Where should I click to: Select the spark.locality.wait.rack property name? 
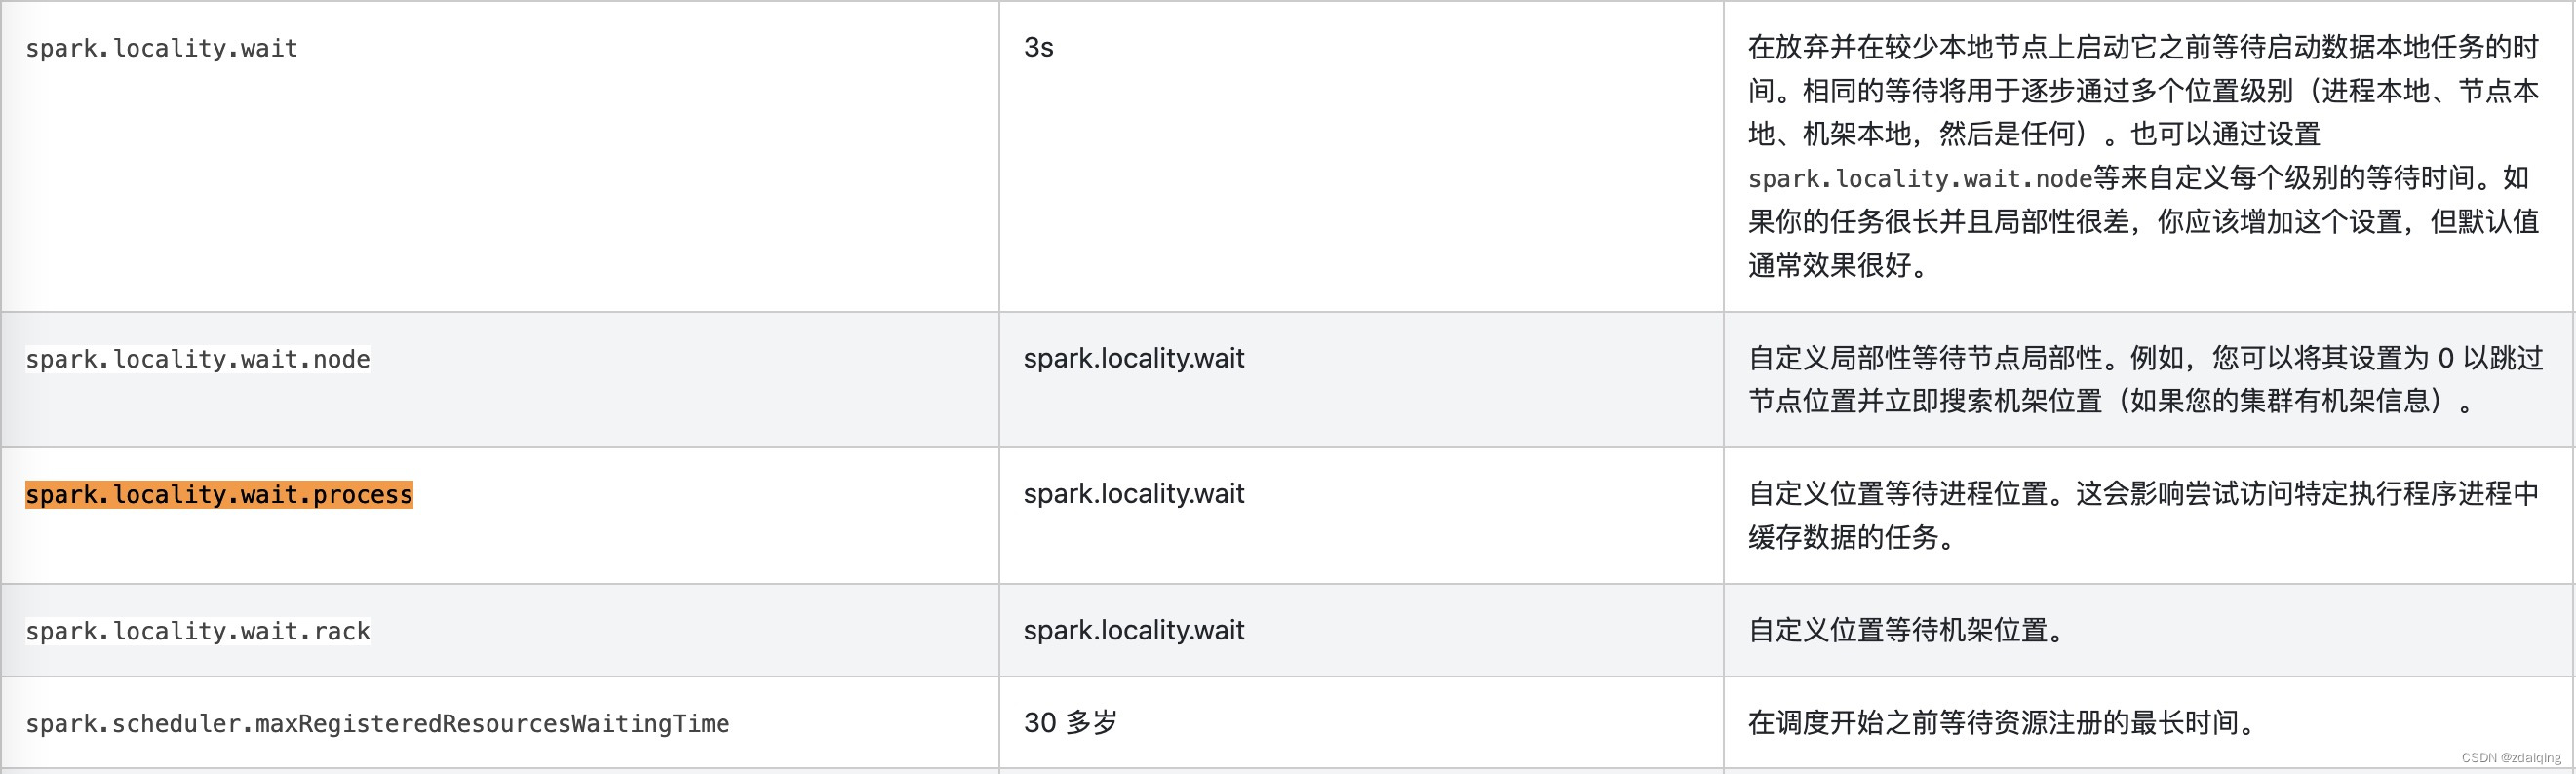coord(197,631)
